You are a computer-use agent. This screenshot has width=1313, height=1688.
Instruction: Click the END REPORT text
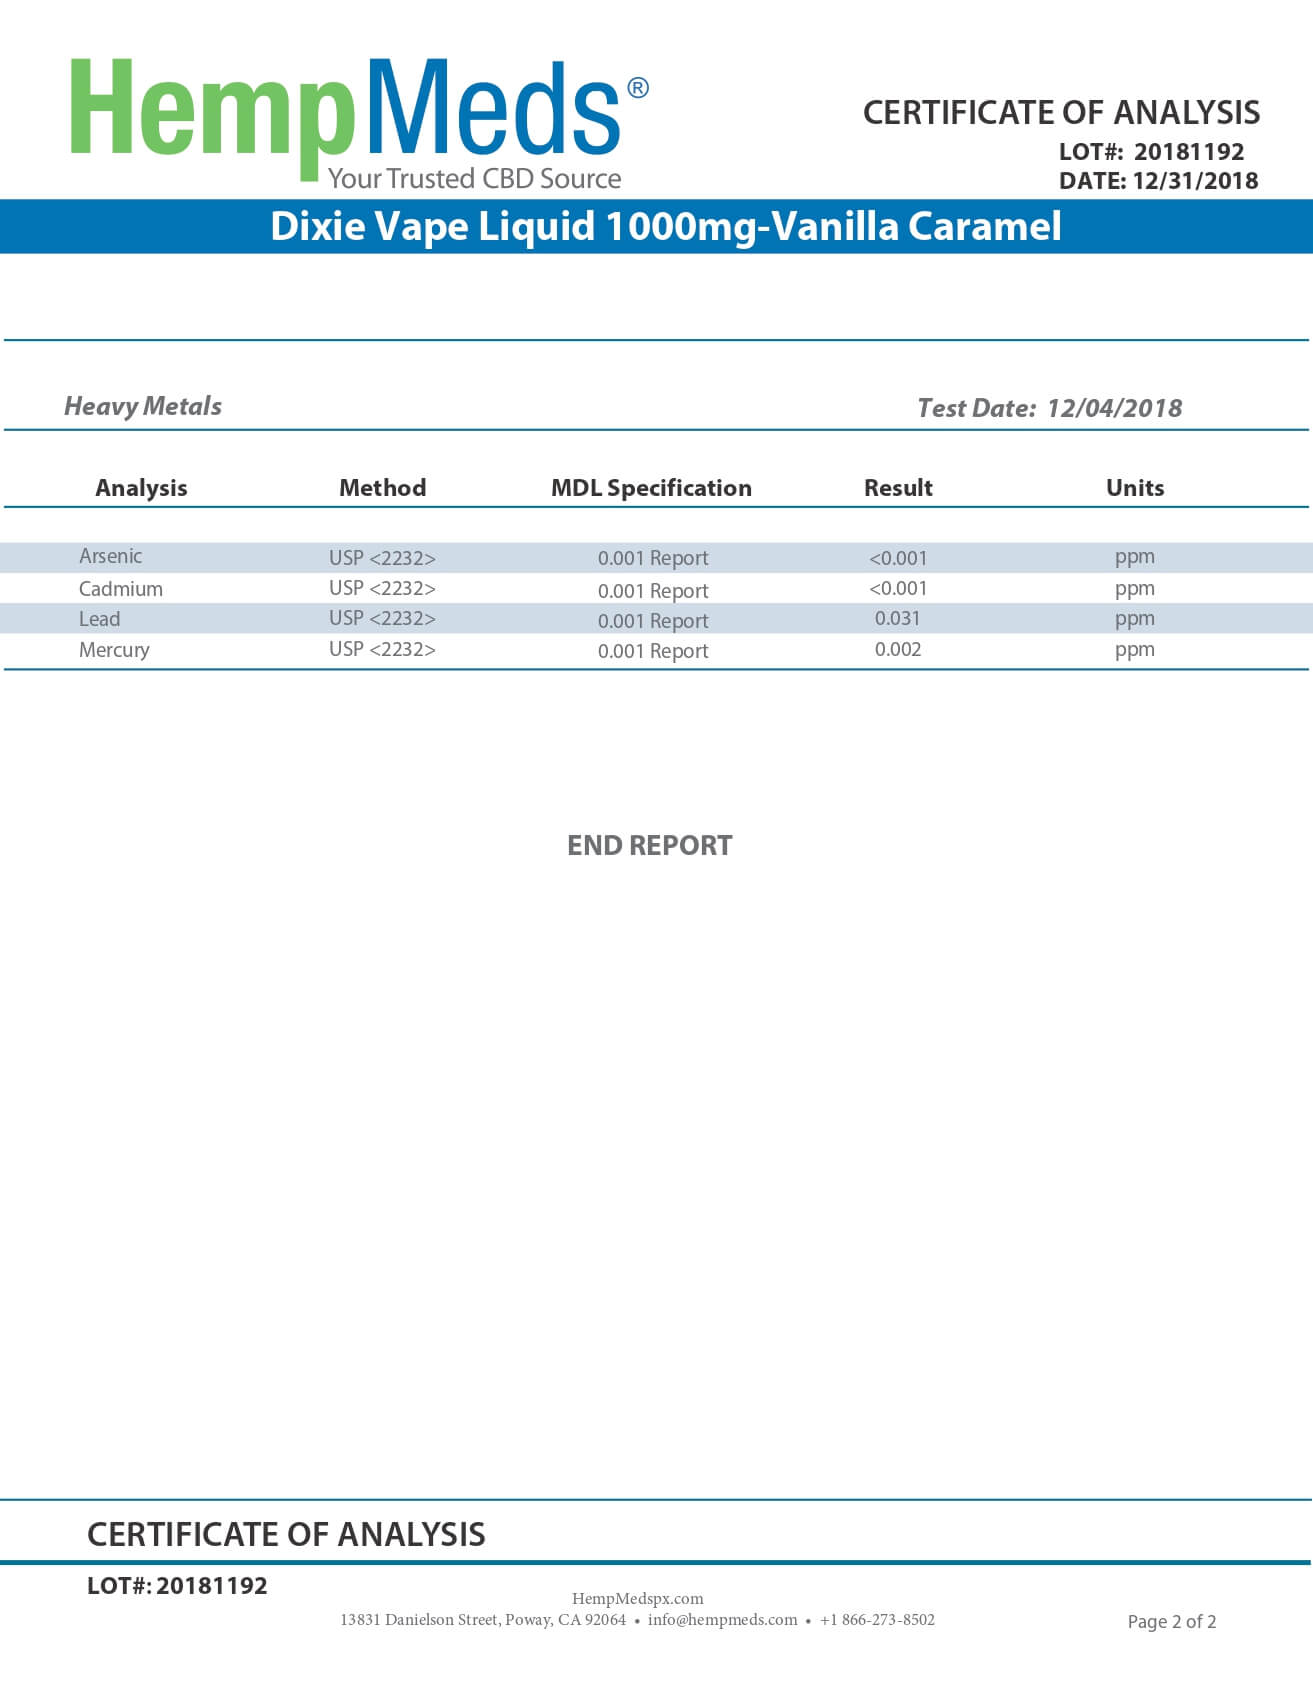tap(649, 846)
